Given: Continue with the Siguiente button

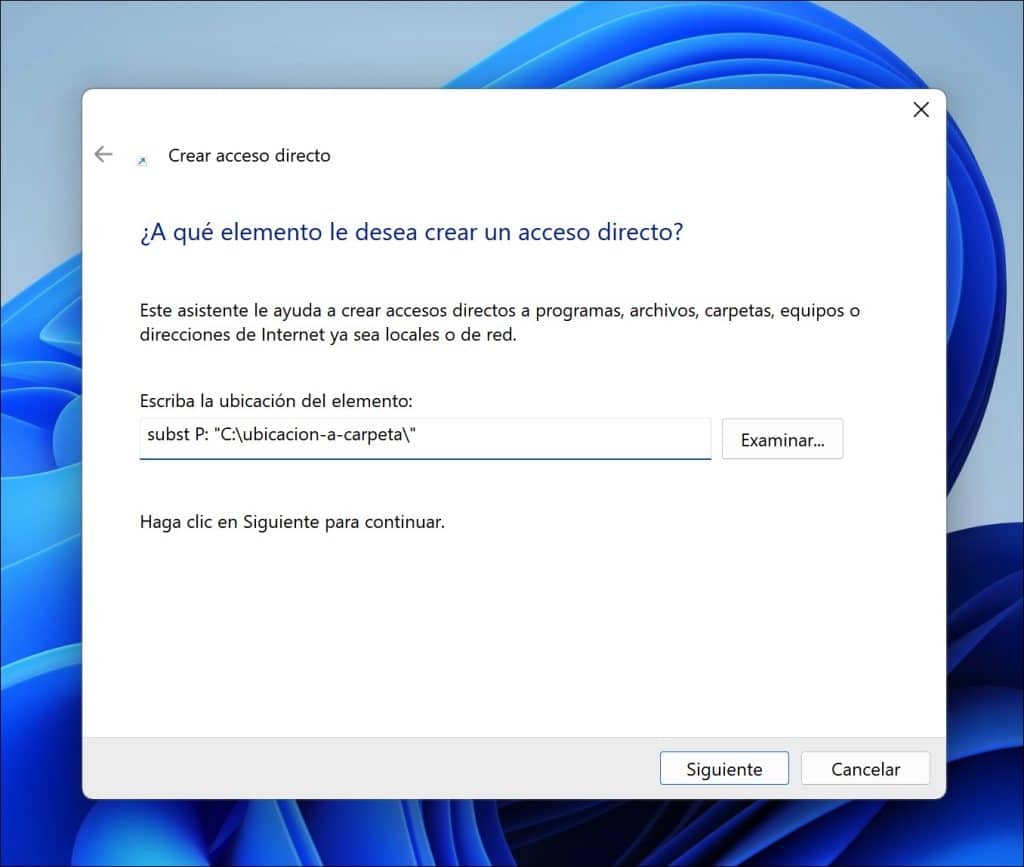Looking at the screenshot, I should coord(724,768).
